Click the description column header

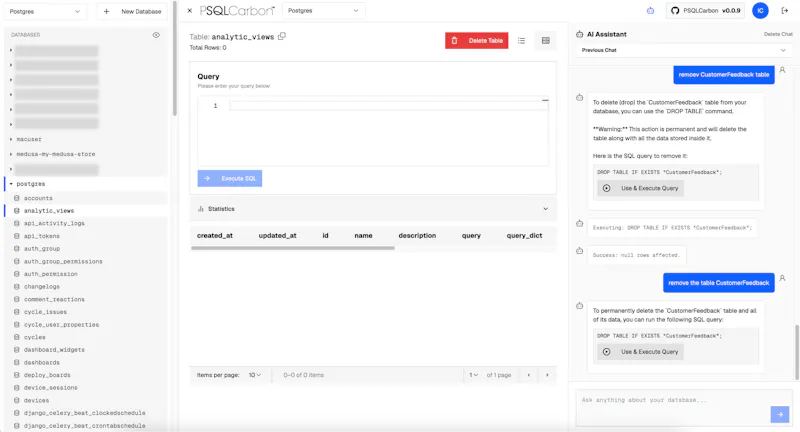tap(417, 236)
